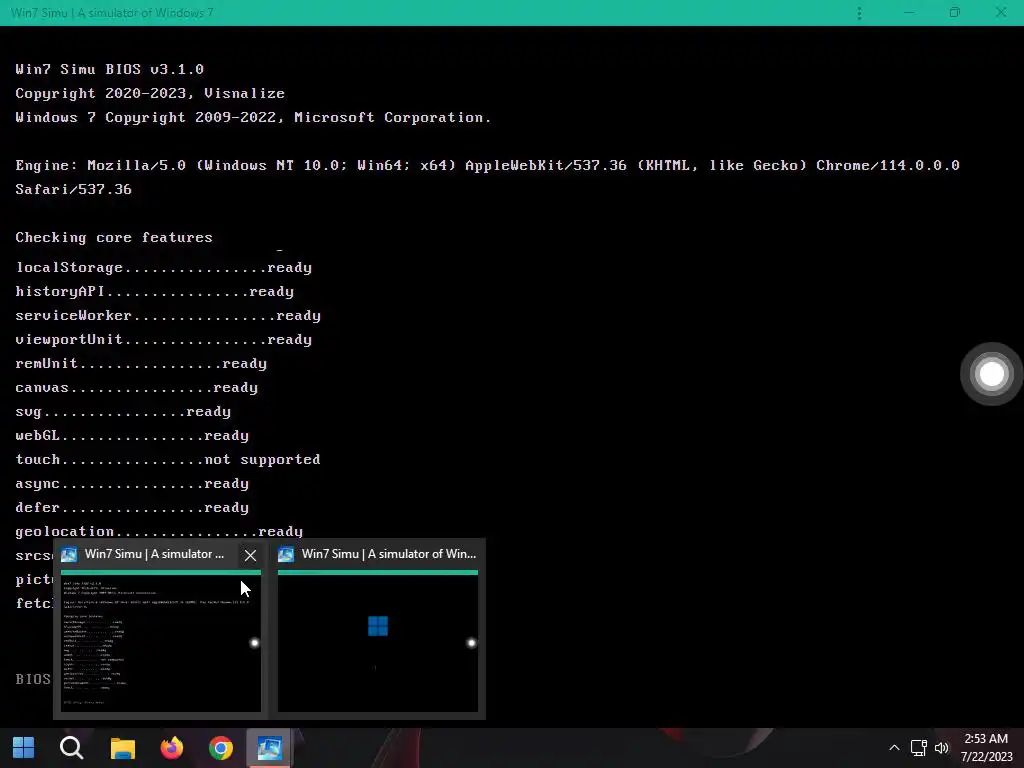Image resolution: width=1024 pixels, height=768 pixels.
Task: Click the 'Checking core features' heading text
Action: point(114,237)
